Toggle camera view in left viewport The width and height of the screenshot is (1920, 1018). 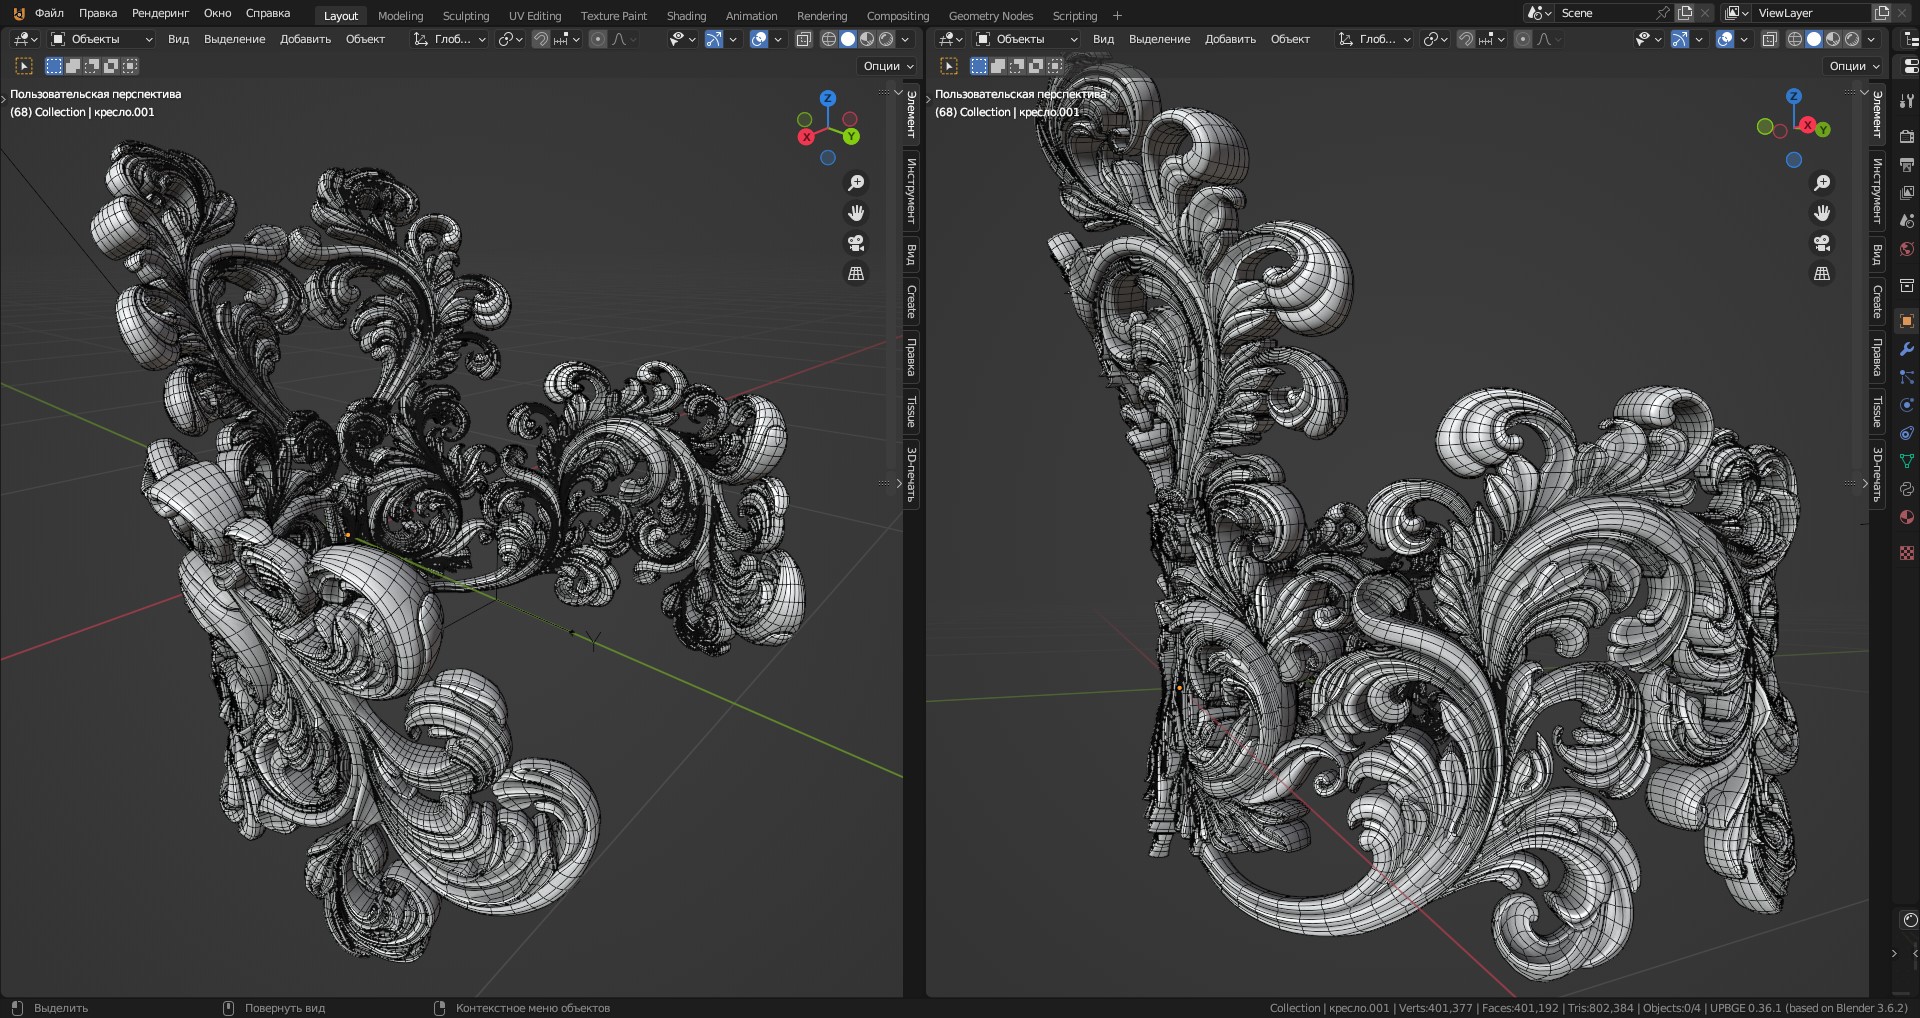coord(856,243)
